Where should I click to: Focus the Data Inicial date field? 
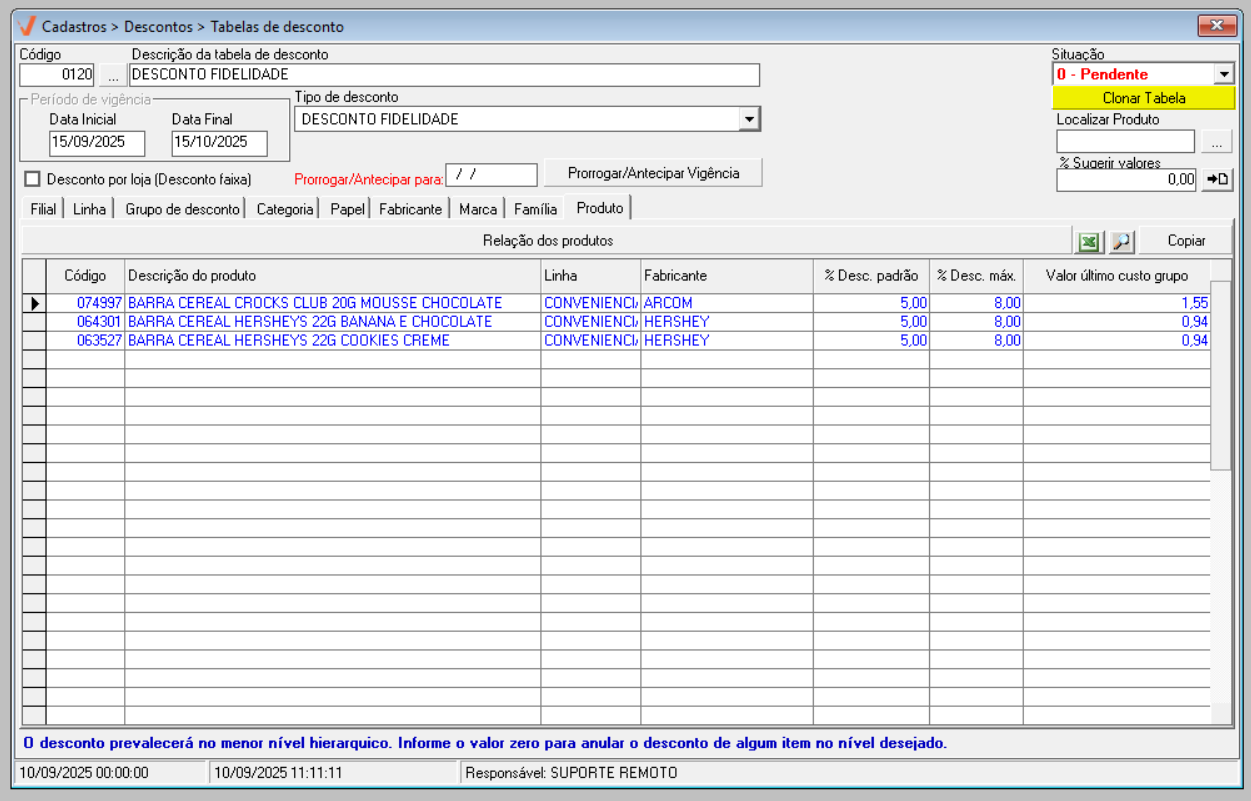[x=97, y=143]
